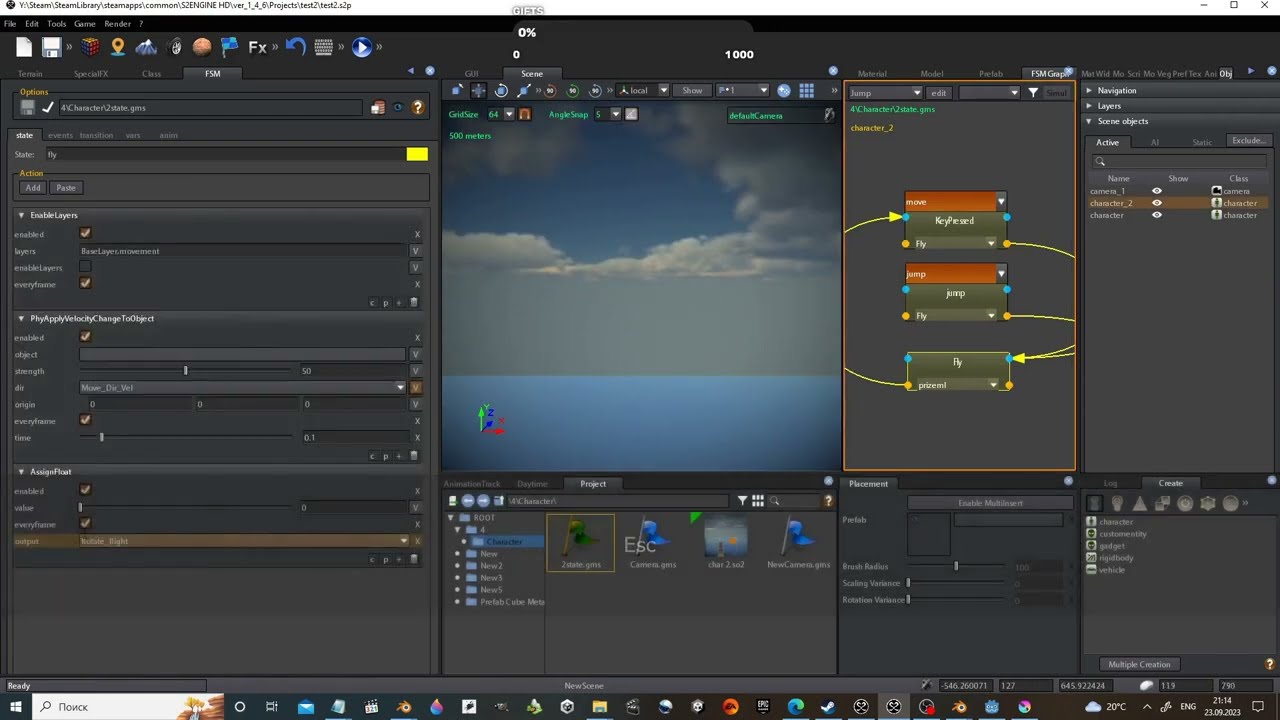1280x720 pixels.
Task: Toggle everyframe checkbox under AssignFloat
Action: 85,524
